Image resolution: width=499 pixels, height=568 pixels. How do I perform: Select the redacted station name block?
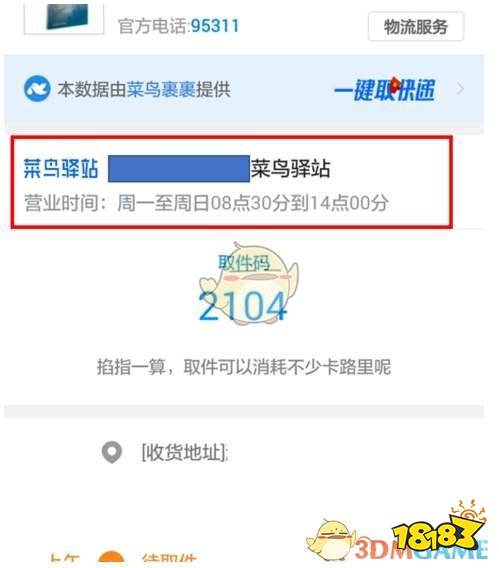click(x=179, y=168)
